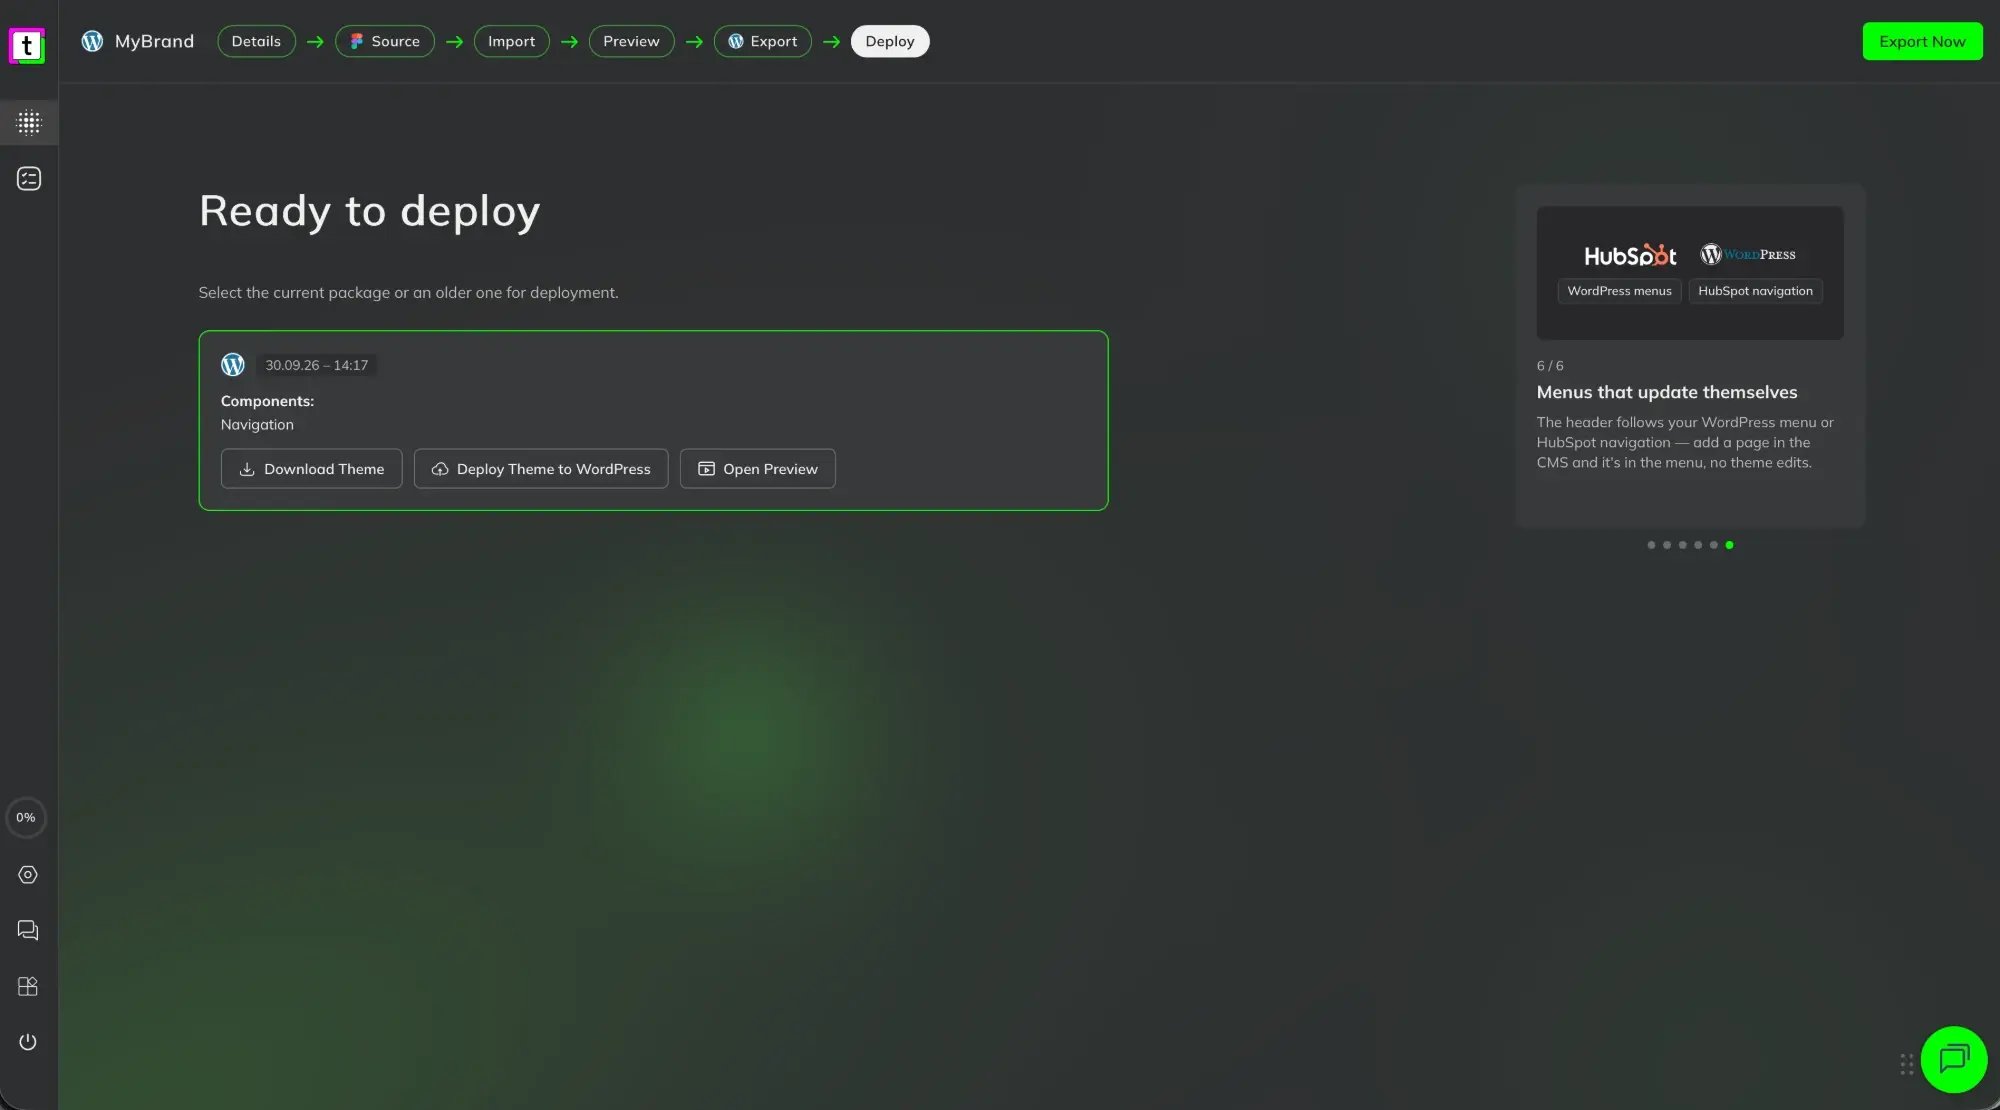Click the 0% progress indicator
This screenshot has height=1110, width=2000.
point(26,818)
